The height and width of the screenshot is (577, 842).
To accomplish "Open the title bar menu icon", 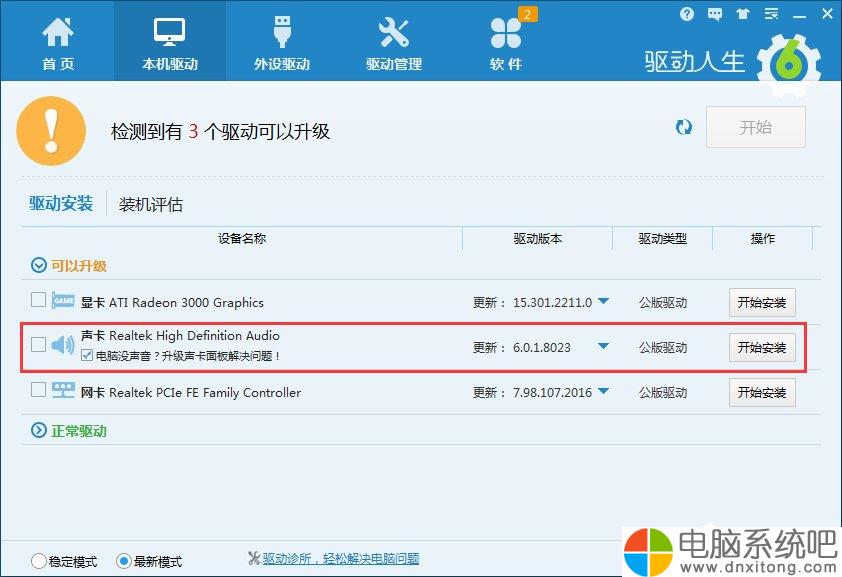I will click(x=772, y=14).
